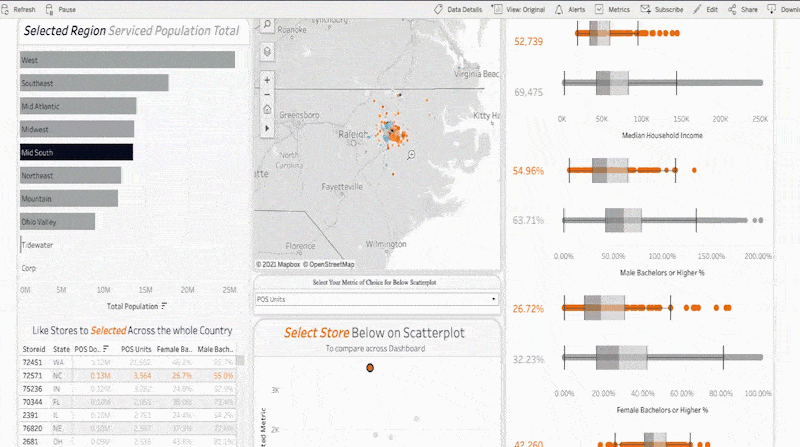Image resolution: width=800 pixels, height=447 pixels.
Task: Open the Metrics panel
Action: tap(612, 9)
